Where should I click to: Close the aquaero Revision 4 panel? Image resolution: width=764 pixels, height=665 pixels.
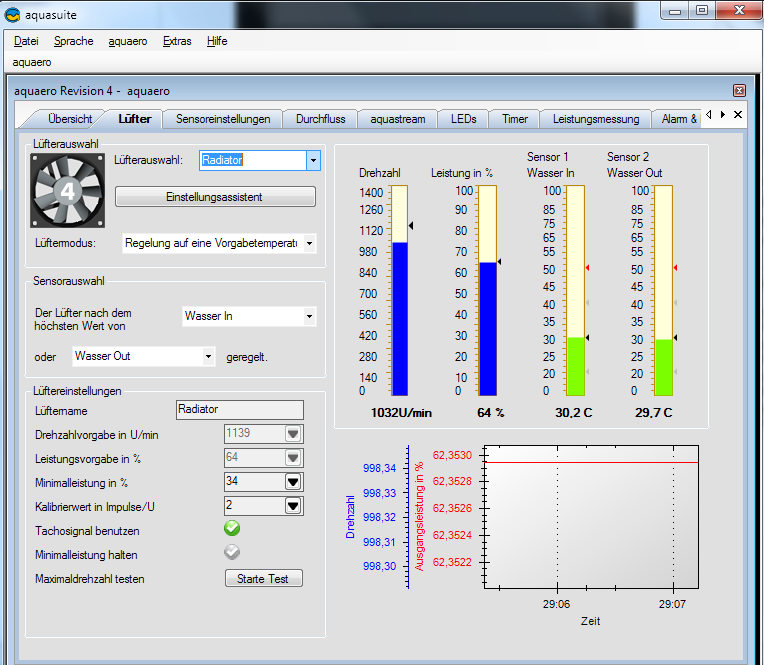click(x=739, y=90)
